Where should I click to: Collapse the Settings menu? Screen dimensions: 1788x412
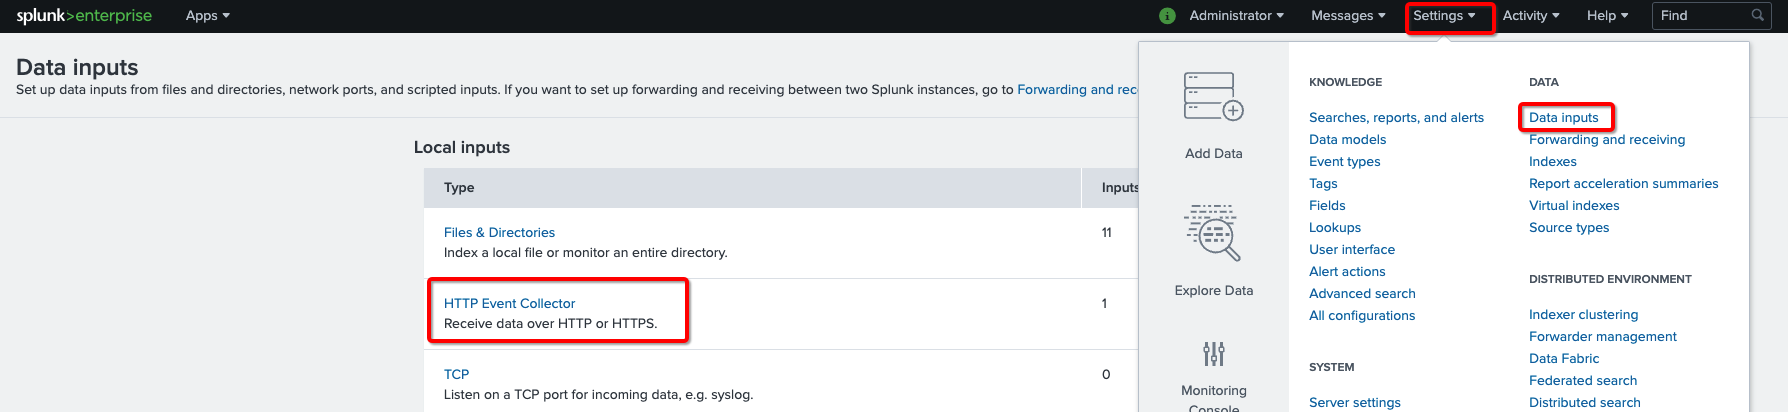point(1443,16)
